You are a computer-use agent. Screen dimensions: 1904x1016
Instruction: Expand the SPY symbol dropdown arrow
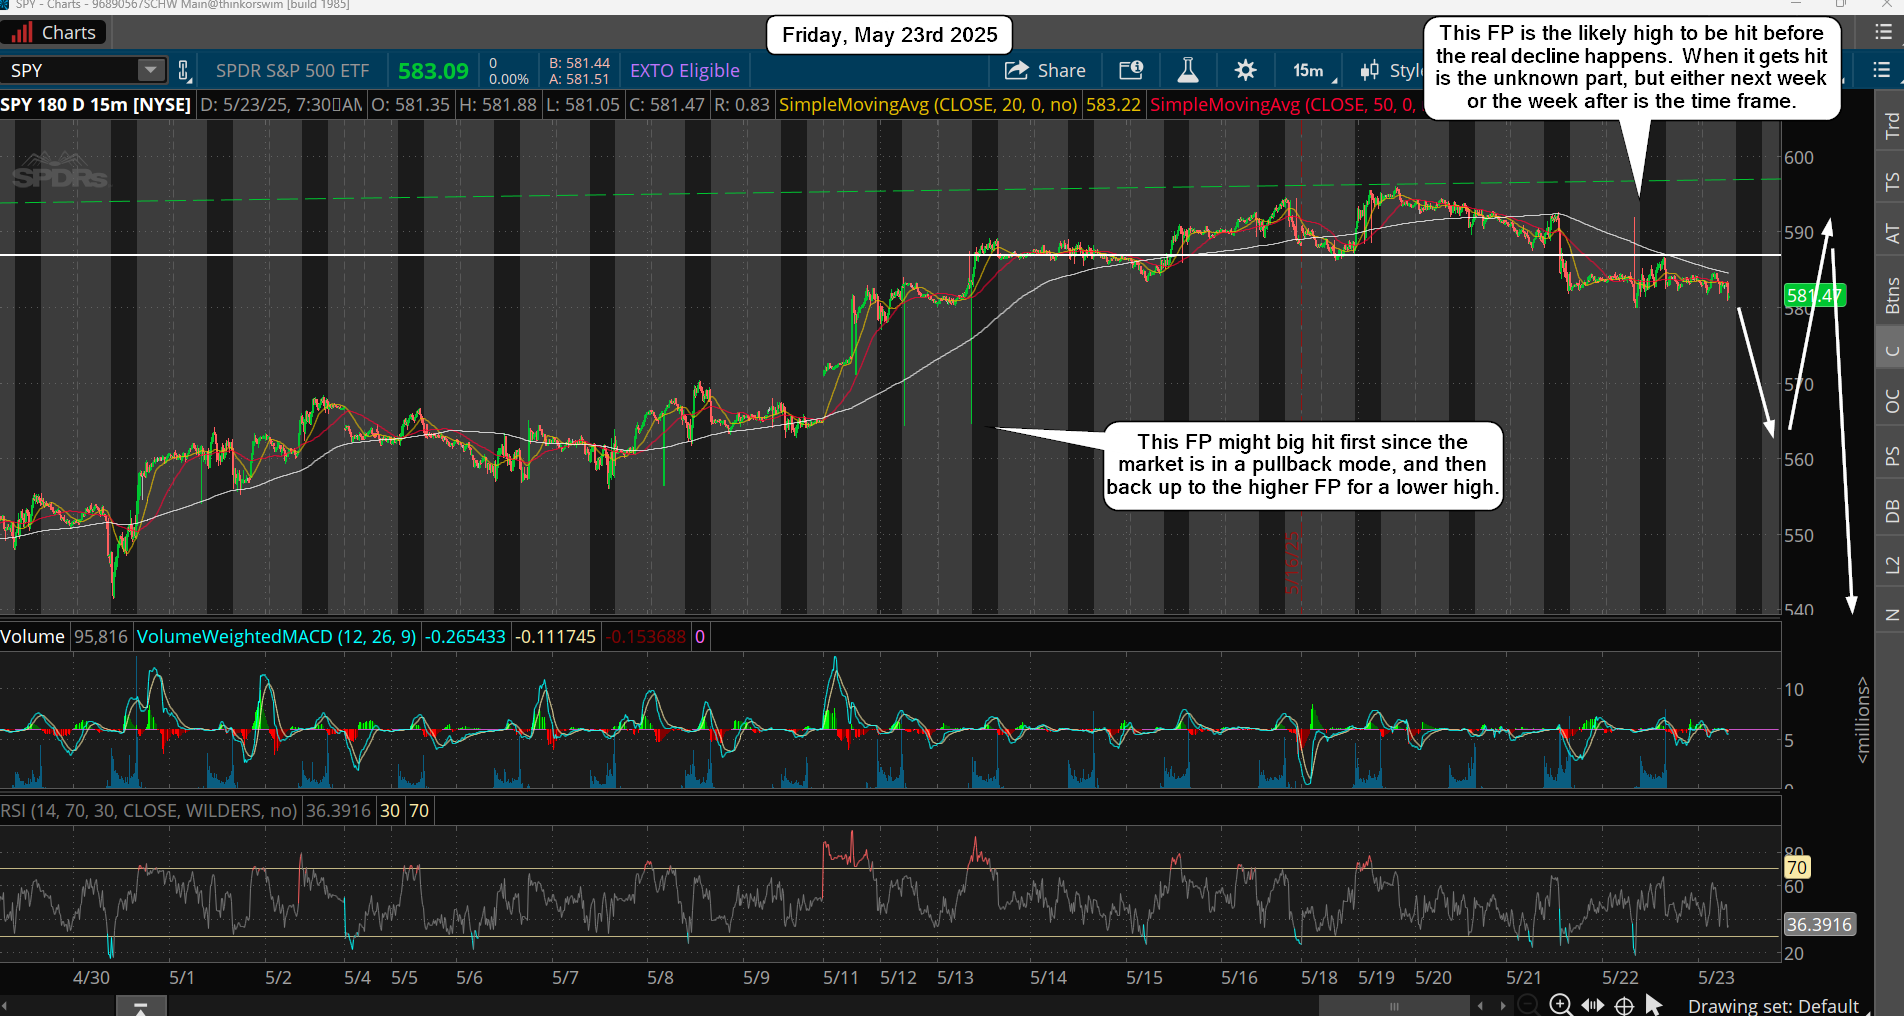(151, 70)
